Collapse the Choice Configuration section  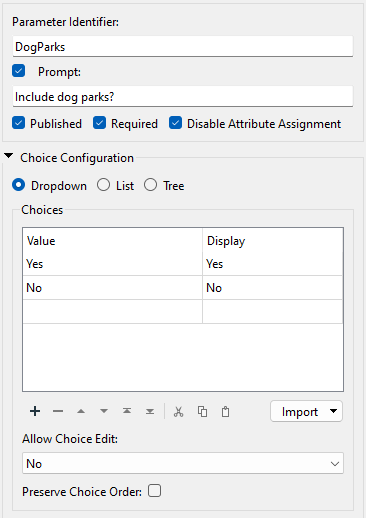[x=9, y=156]
